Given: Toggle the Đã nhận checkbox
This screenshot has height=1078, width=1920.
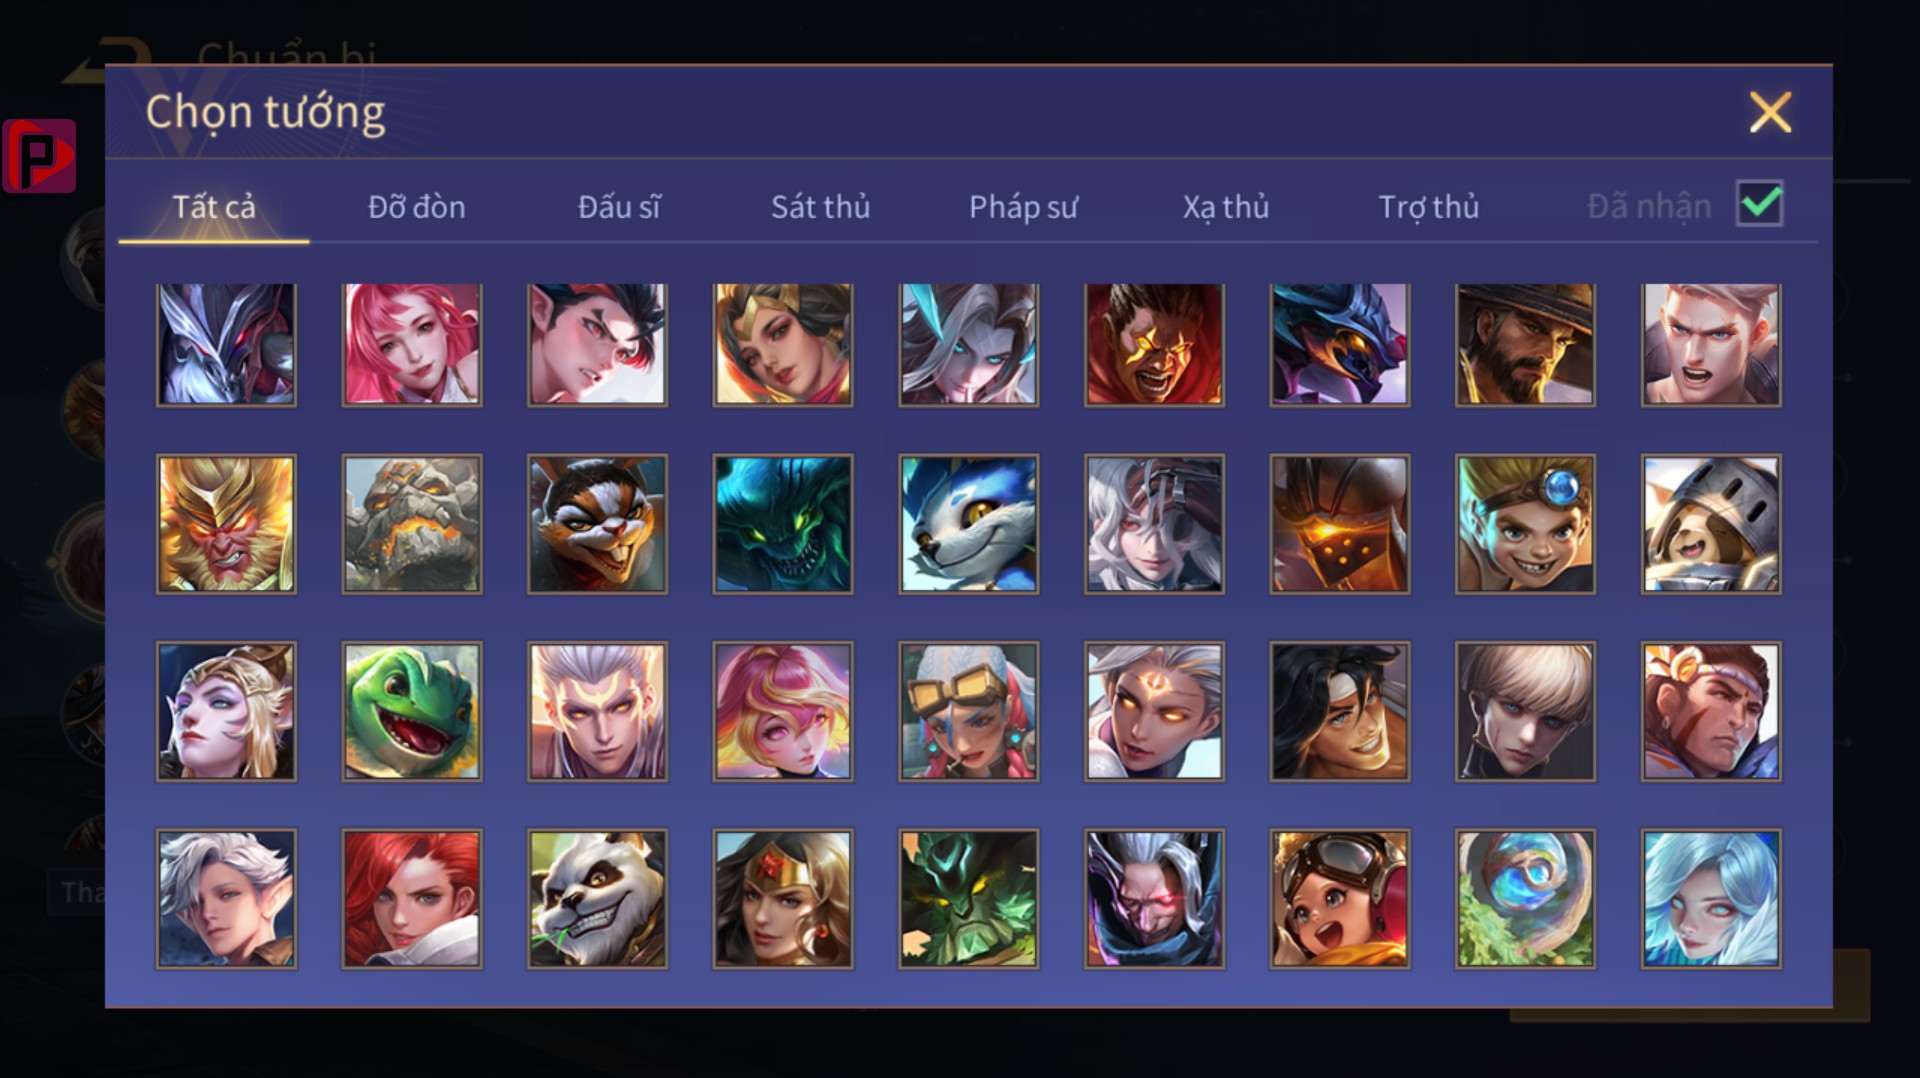Looking at the screenshot, I should tap(1760, 204).
